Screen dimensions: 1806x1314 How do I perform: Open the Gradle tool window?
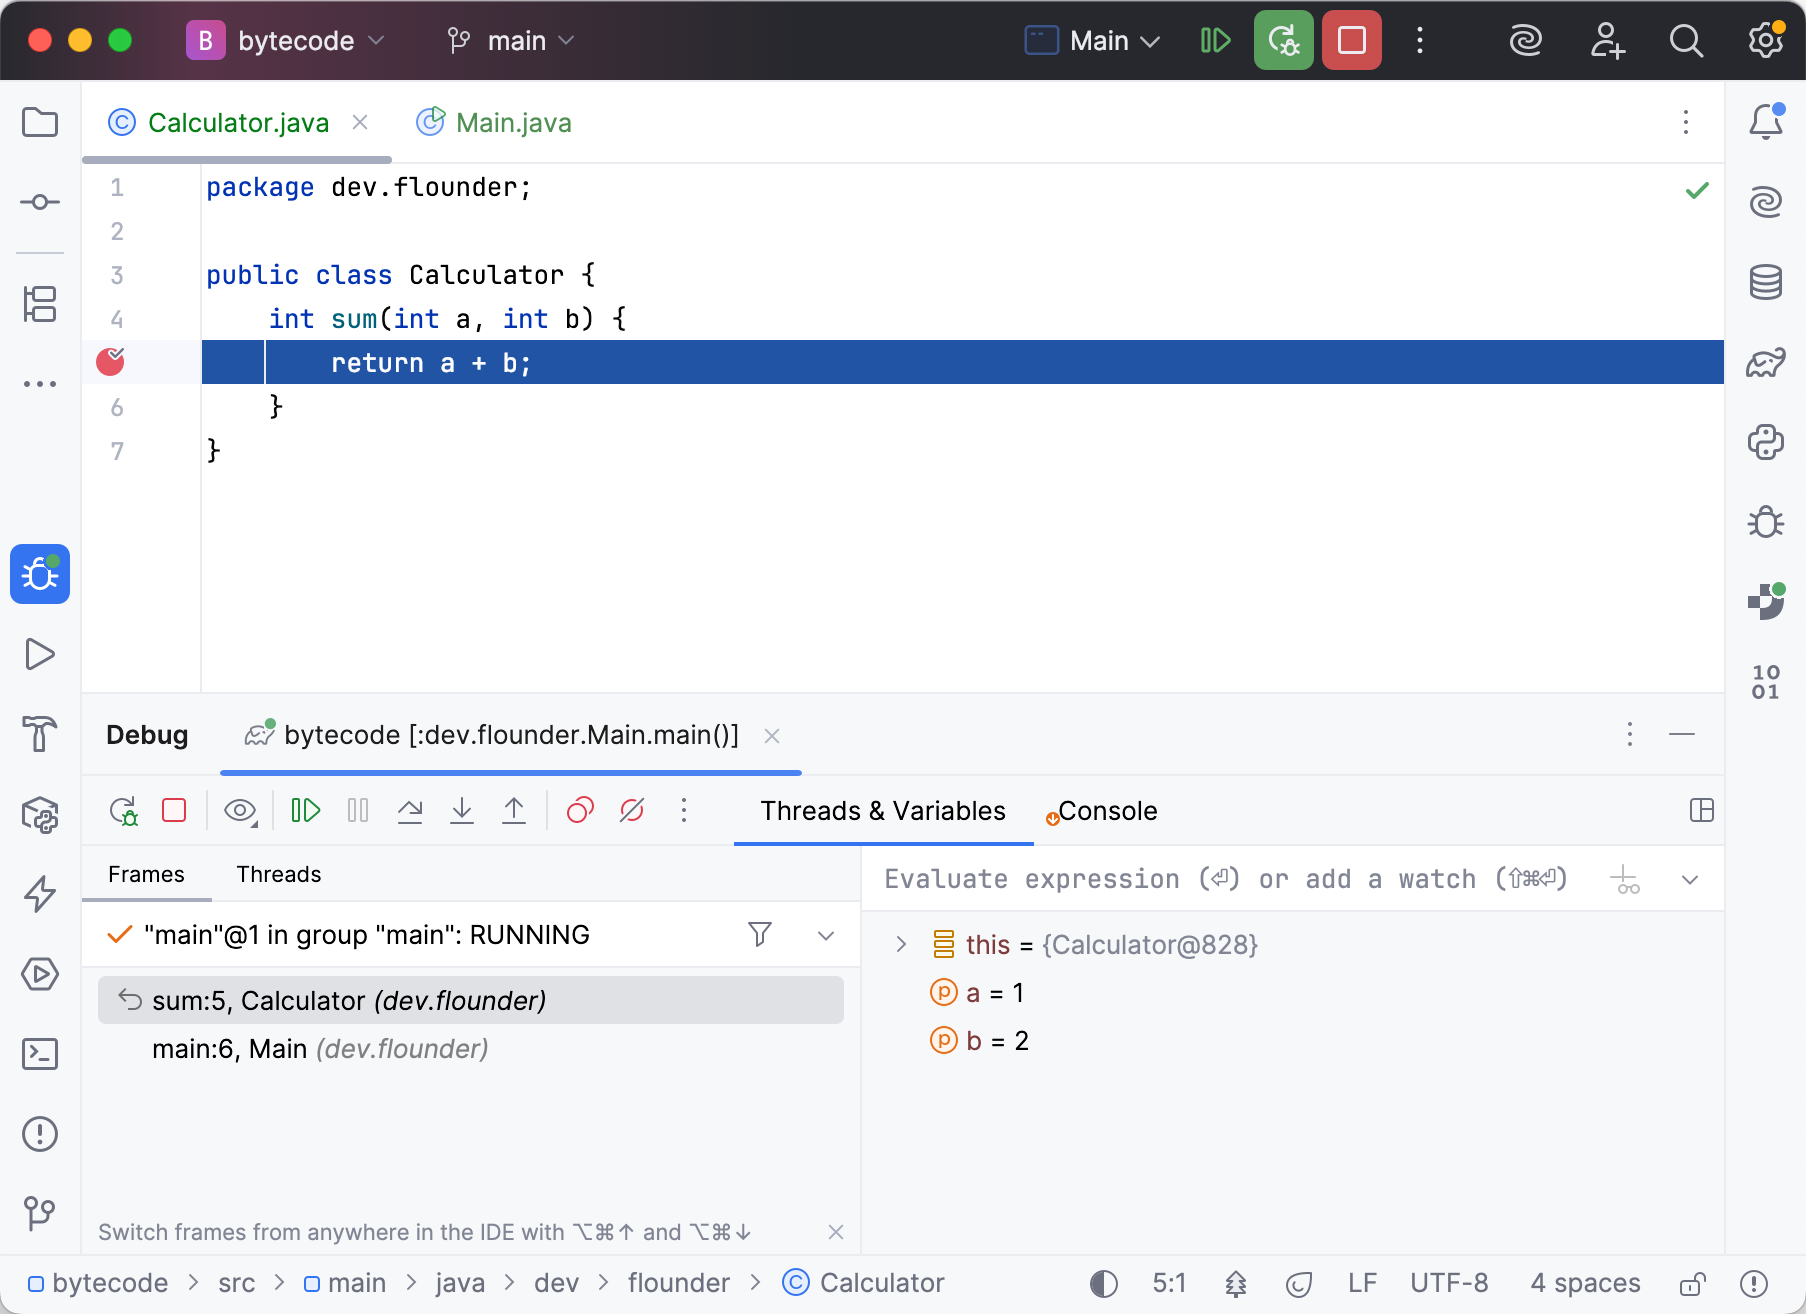[1766, 362]
